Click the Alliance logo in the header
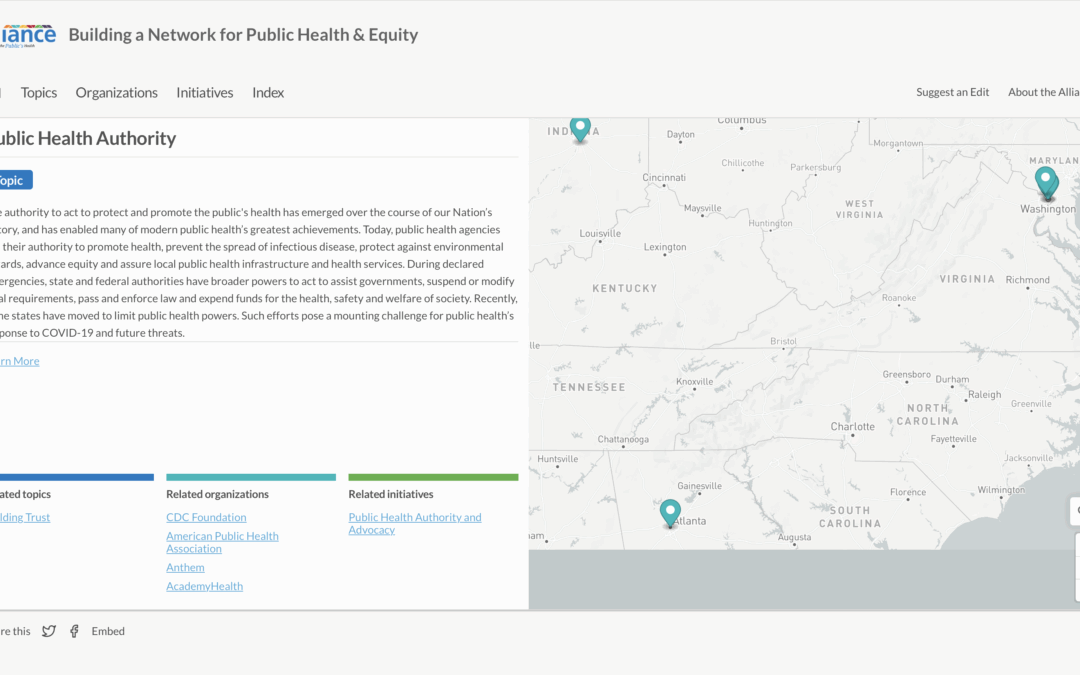Image resolution: width=1080 pixels, height=675 pixels. coord(30,33)
